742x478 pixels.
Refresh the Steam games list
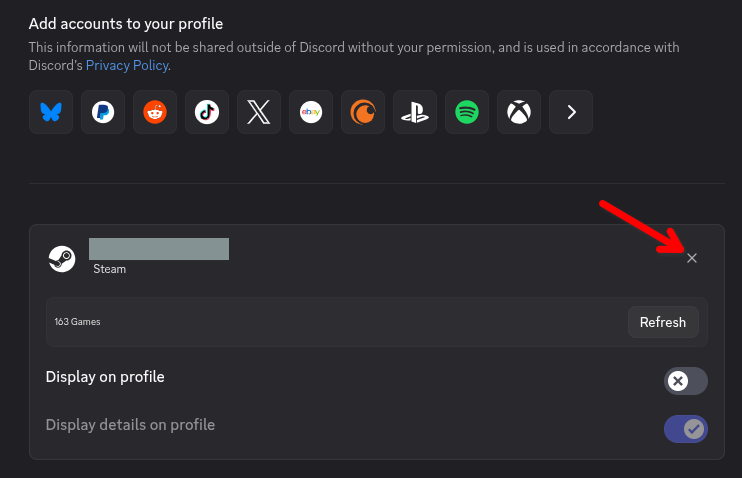coord(663,322)
